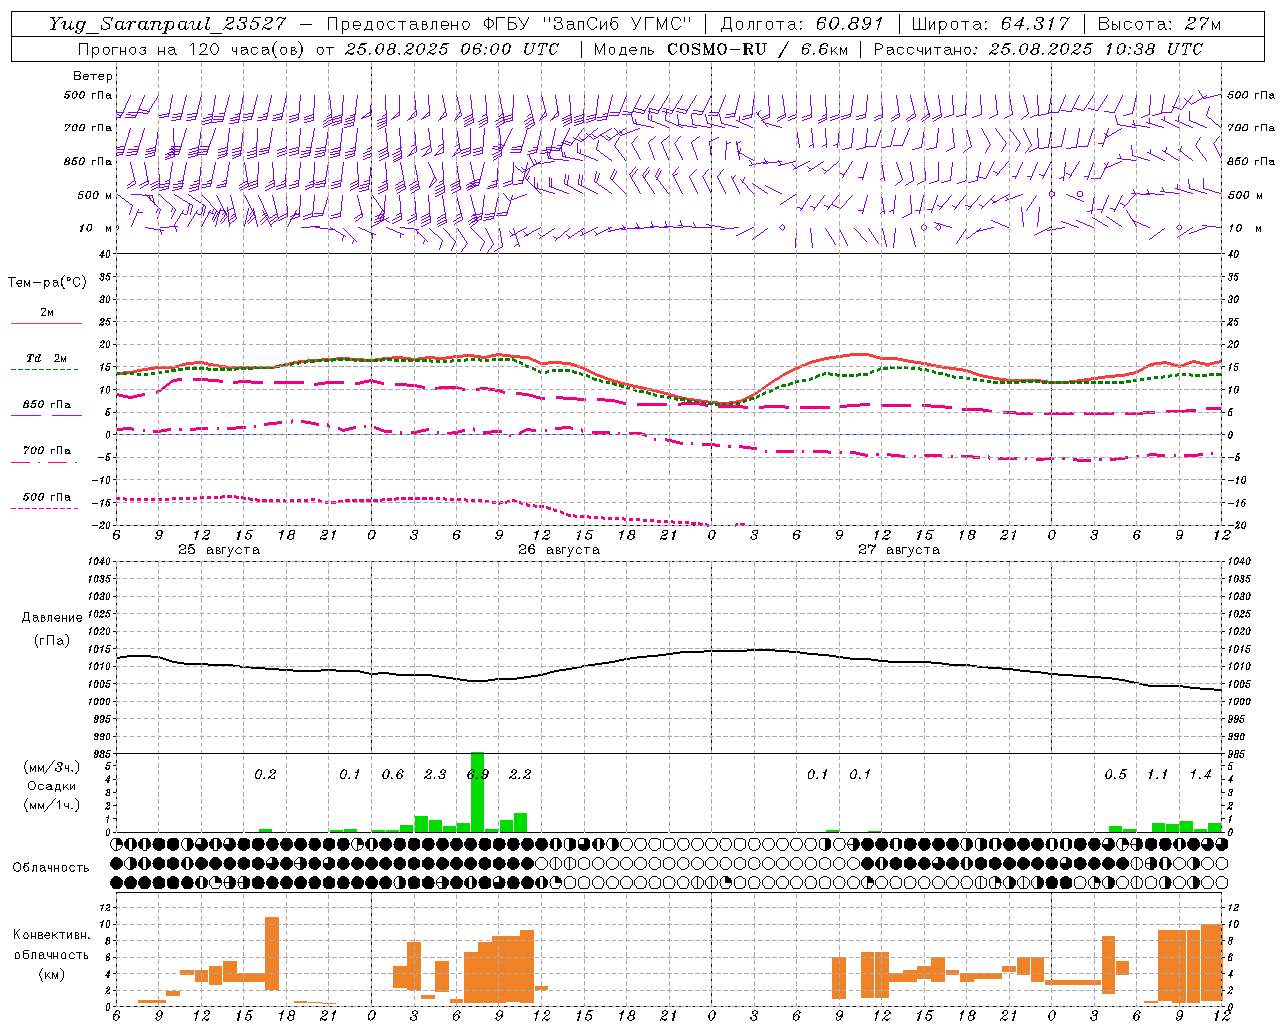Image resolution: width=1280 pixels, height=1024 pixels.
Task: Click the precipitation total 2.3
Action: coord(435,774)
